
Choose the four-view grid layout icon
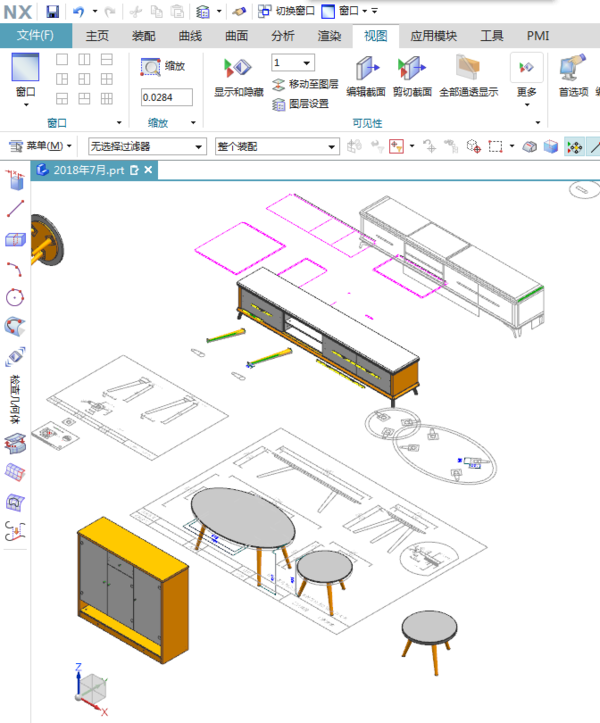[107, 79]
